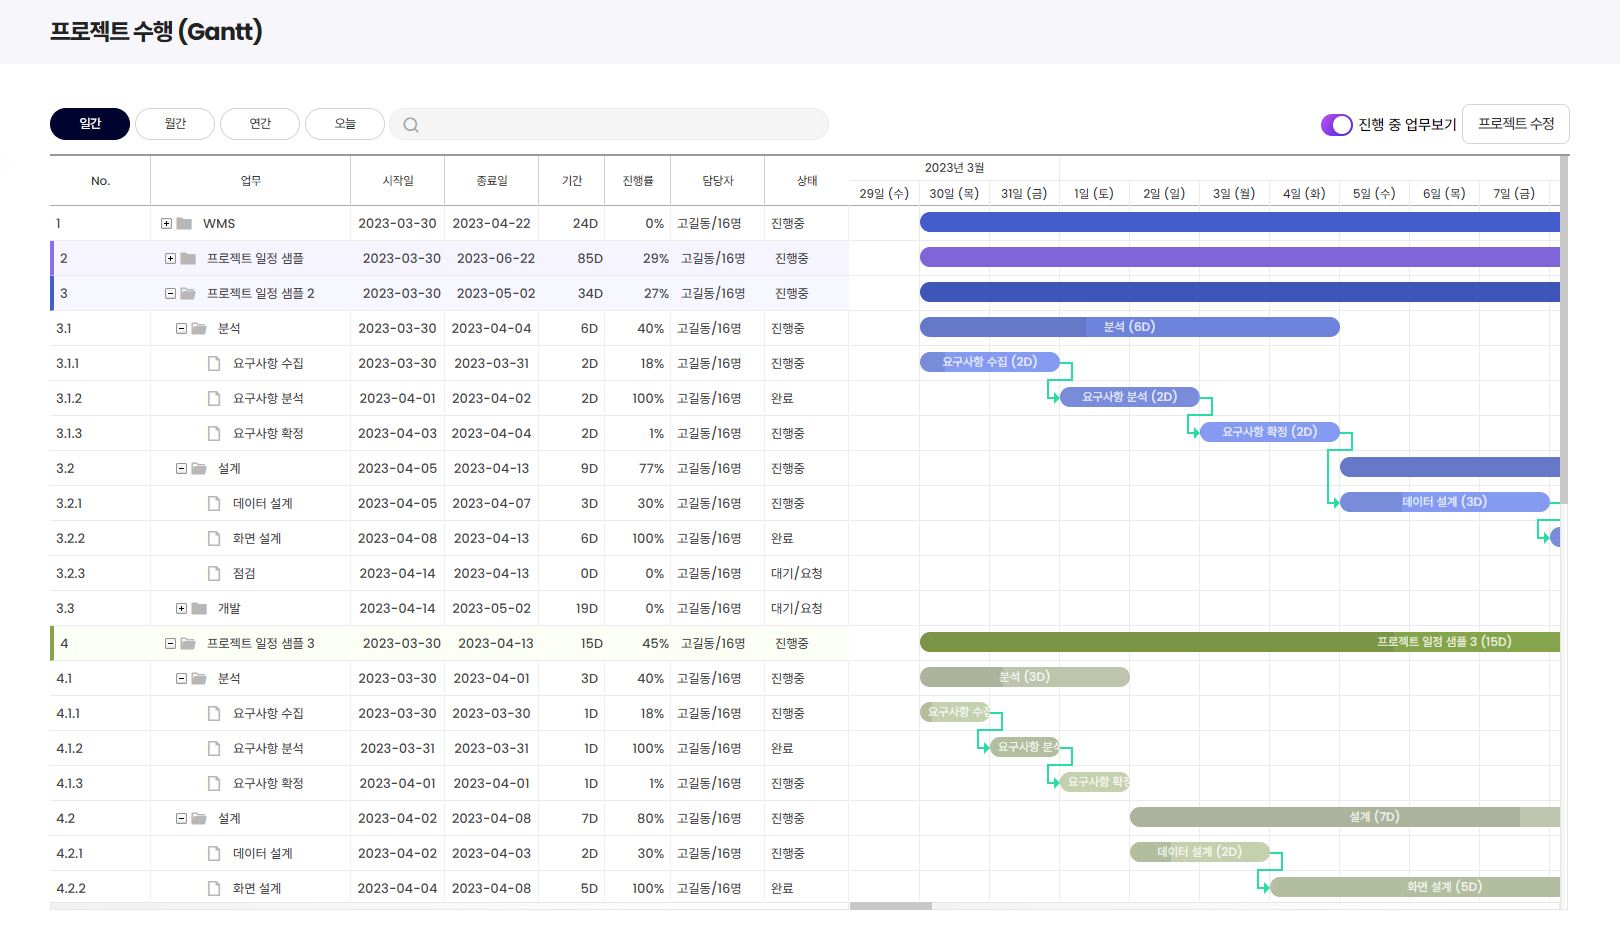Click the document icon in row 4.2.2

[x=214, y=889]
